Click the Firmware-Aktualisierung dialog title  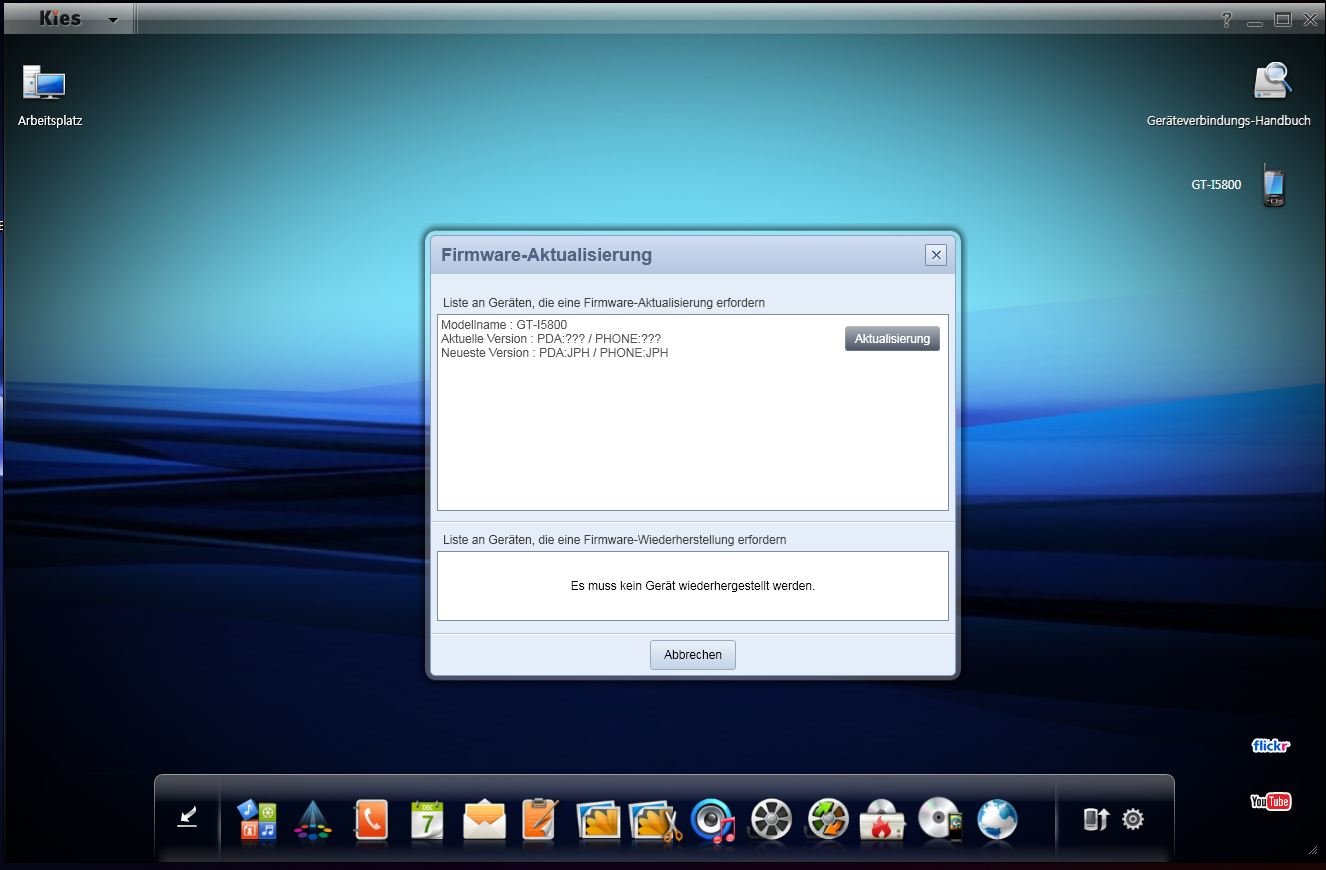546,255
